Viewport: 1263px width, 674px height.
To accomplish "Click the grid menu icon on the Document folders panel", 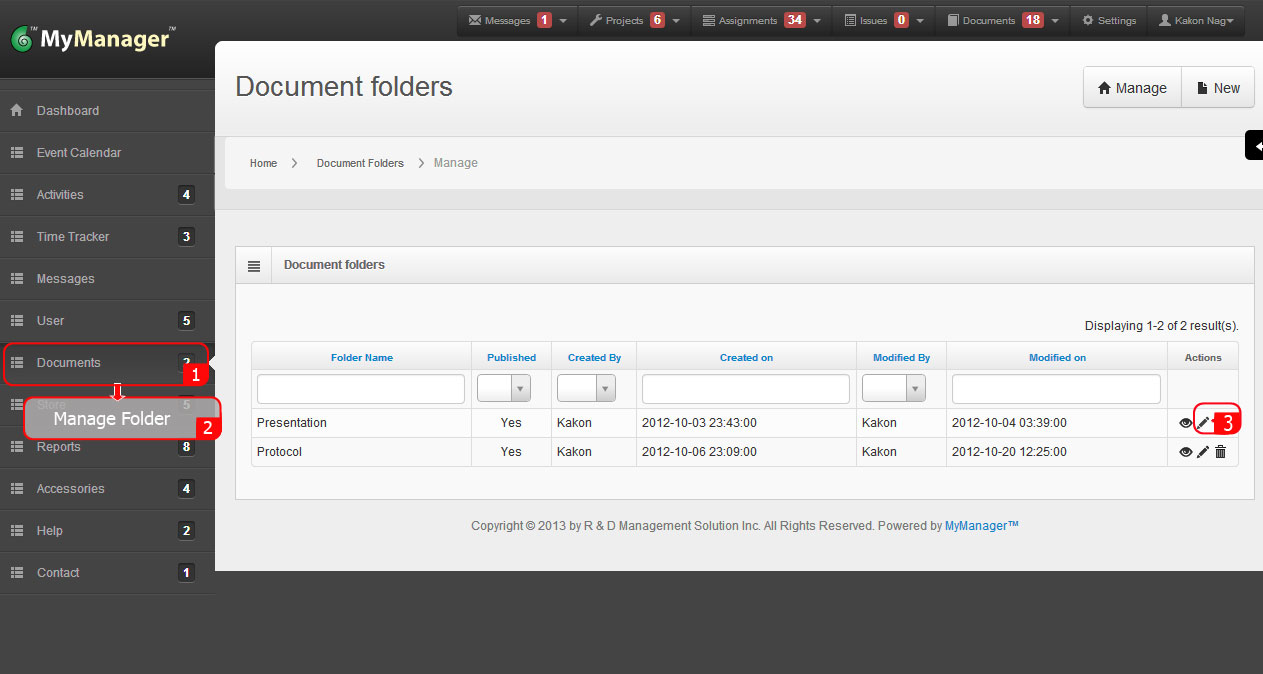I will tap(253, 264).
